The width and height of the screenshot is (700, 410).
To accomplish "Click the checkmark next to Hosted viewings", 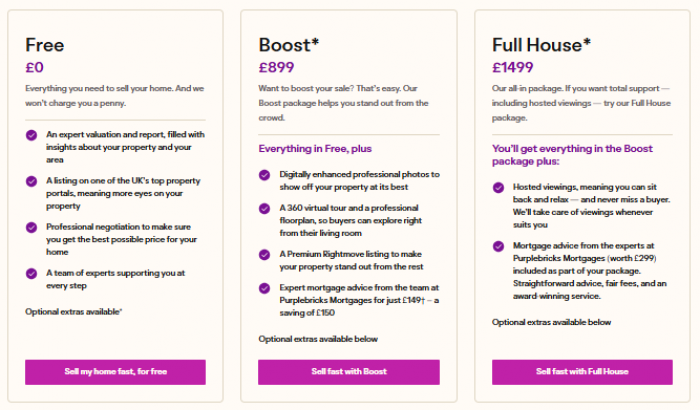I will point(498,187).
